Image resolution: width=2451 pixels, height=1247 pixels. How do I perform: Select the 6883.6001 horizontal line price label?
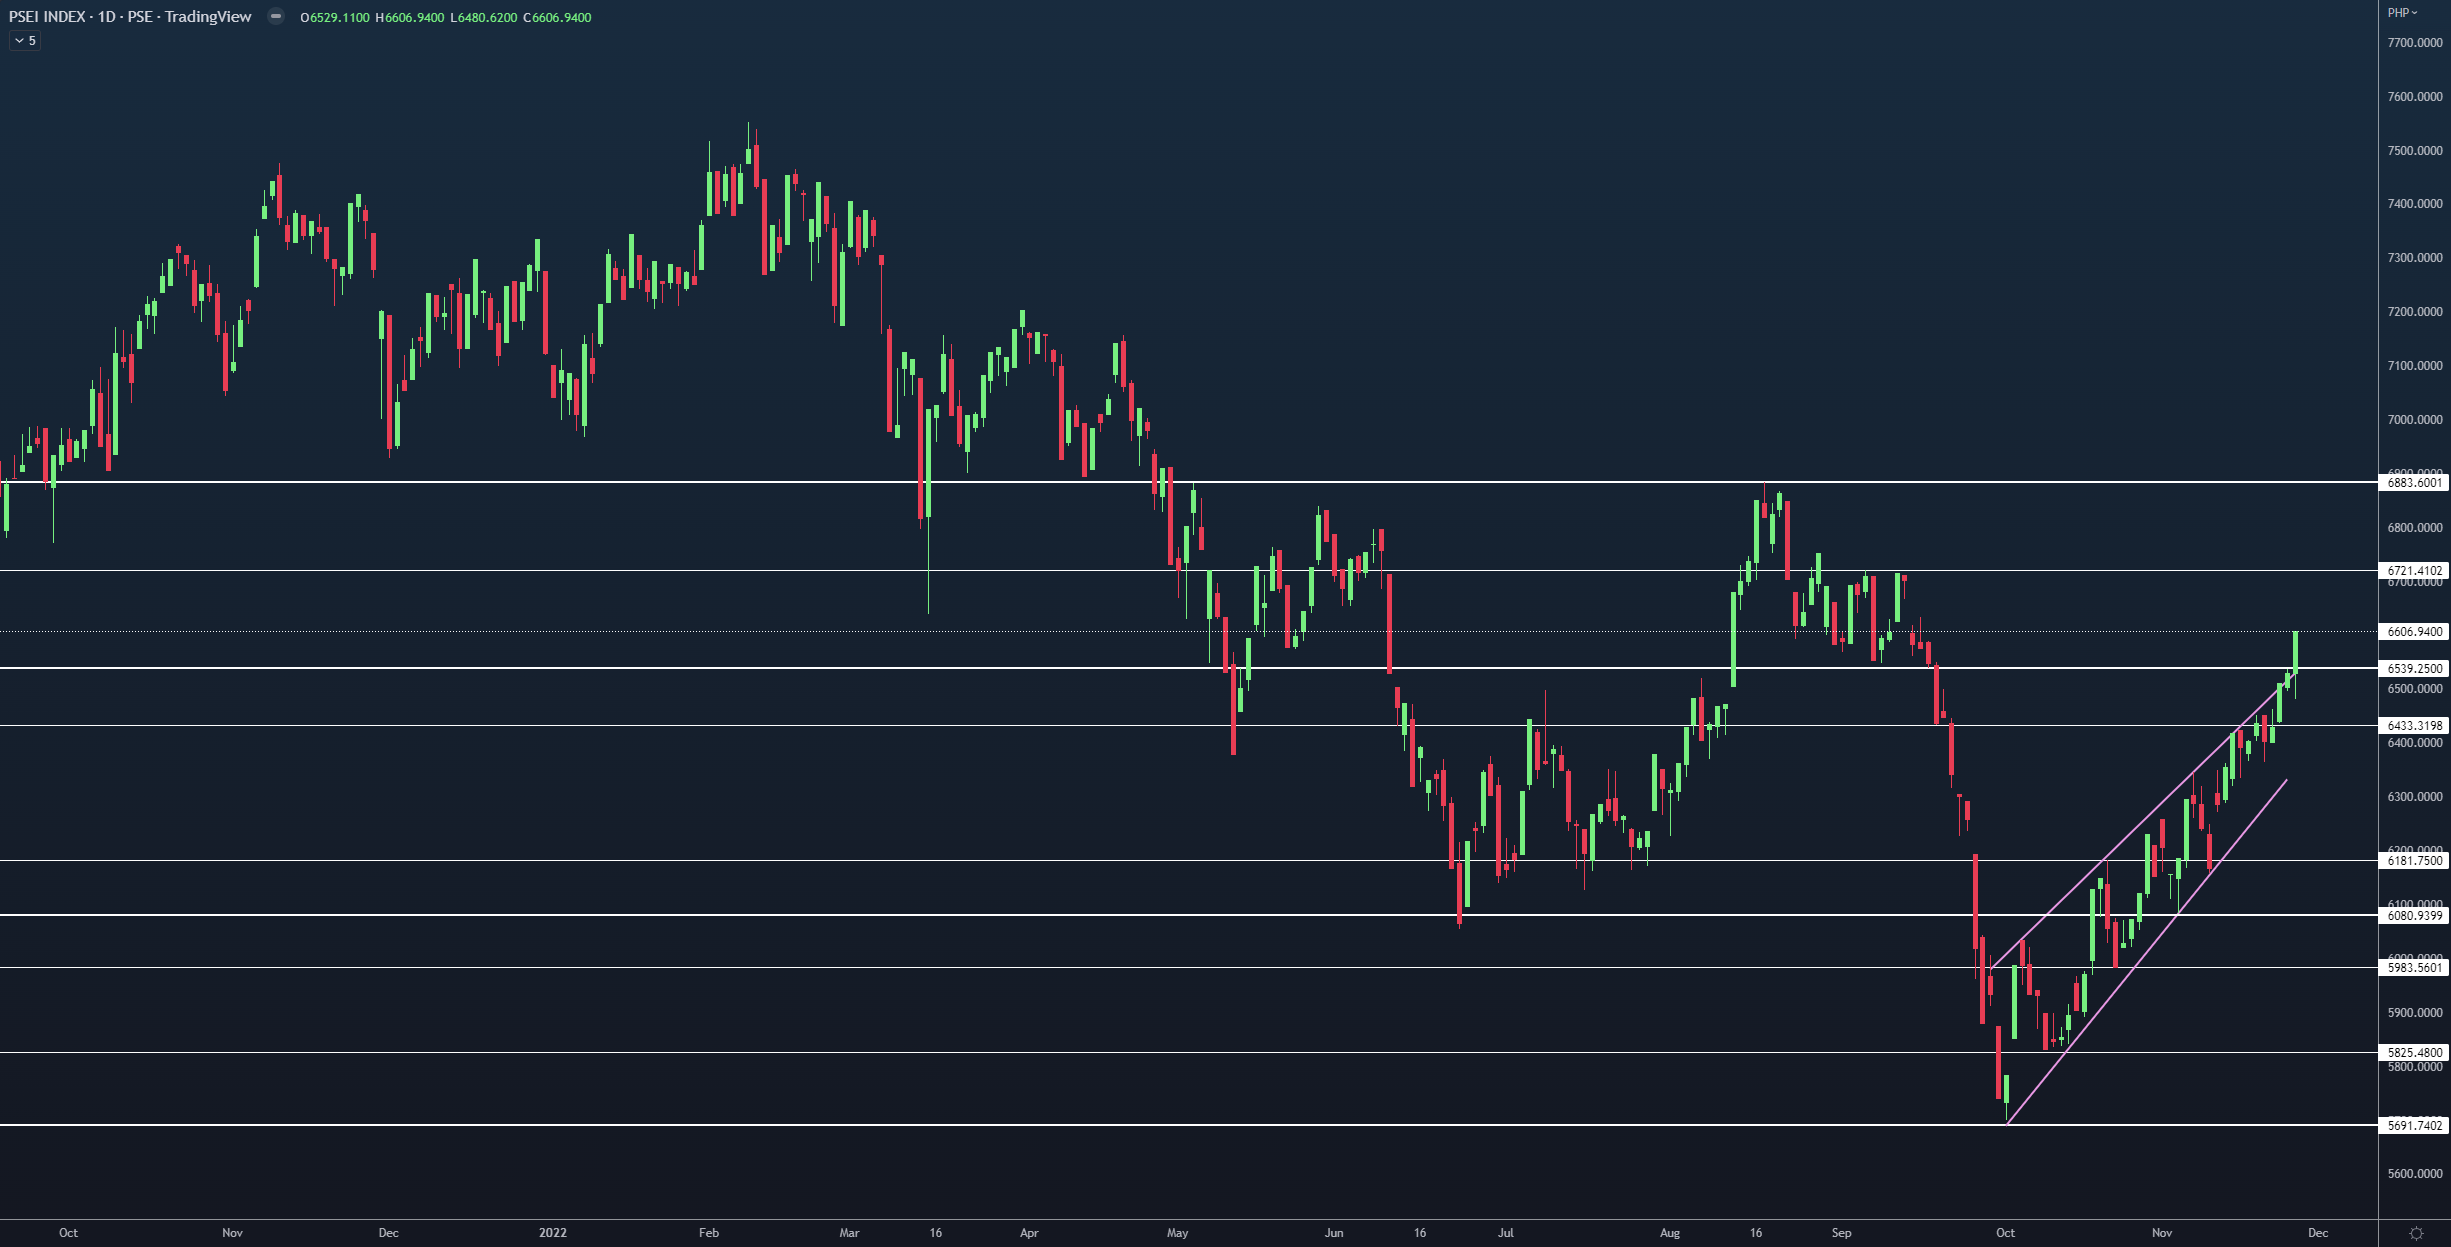(2414, 482)
